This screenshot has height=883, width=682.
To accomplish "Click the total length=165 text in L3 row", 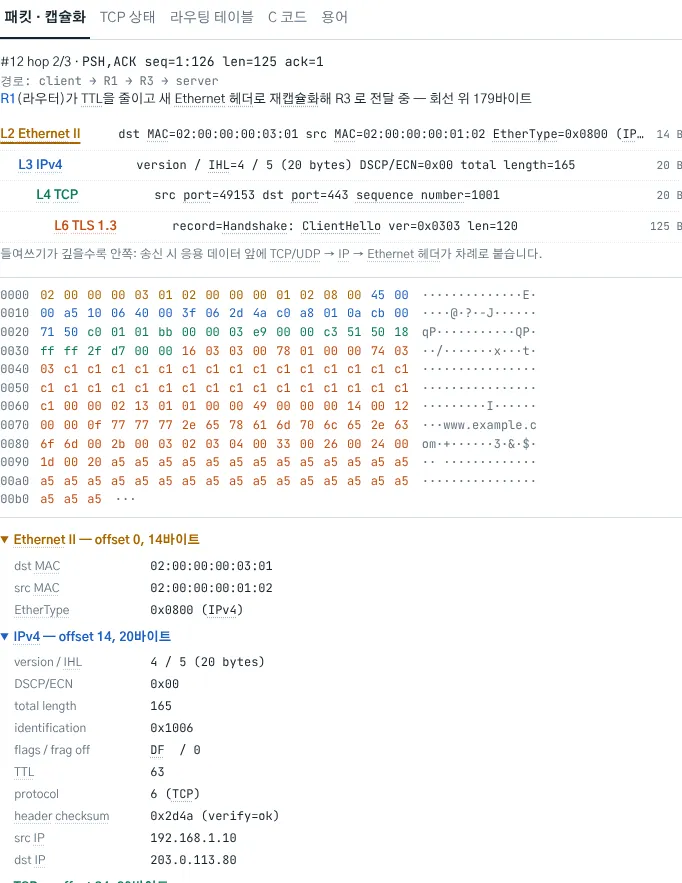I will pos(518,165).
